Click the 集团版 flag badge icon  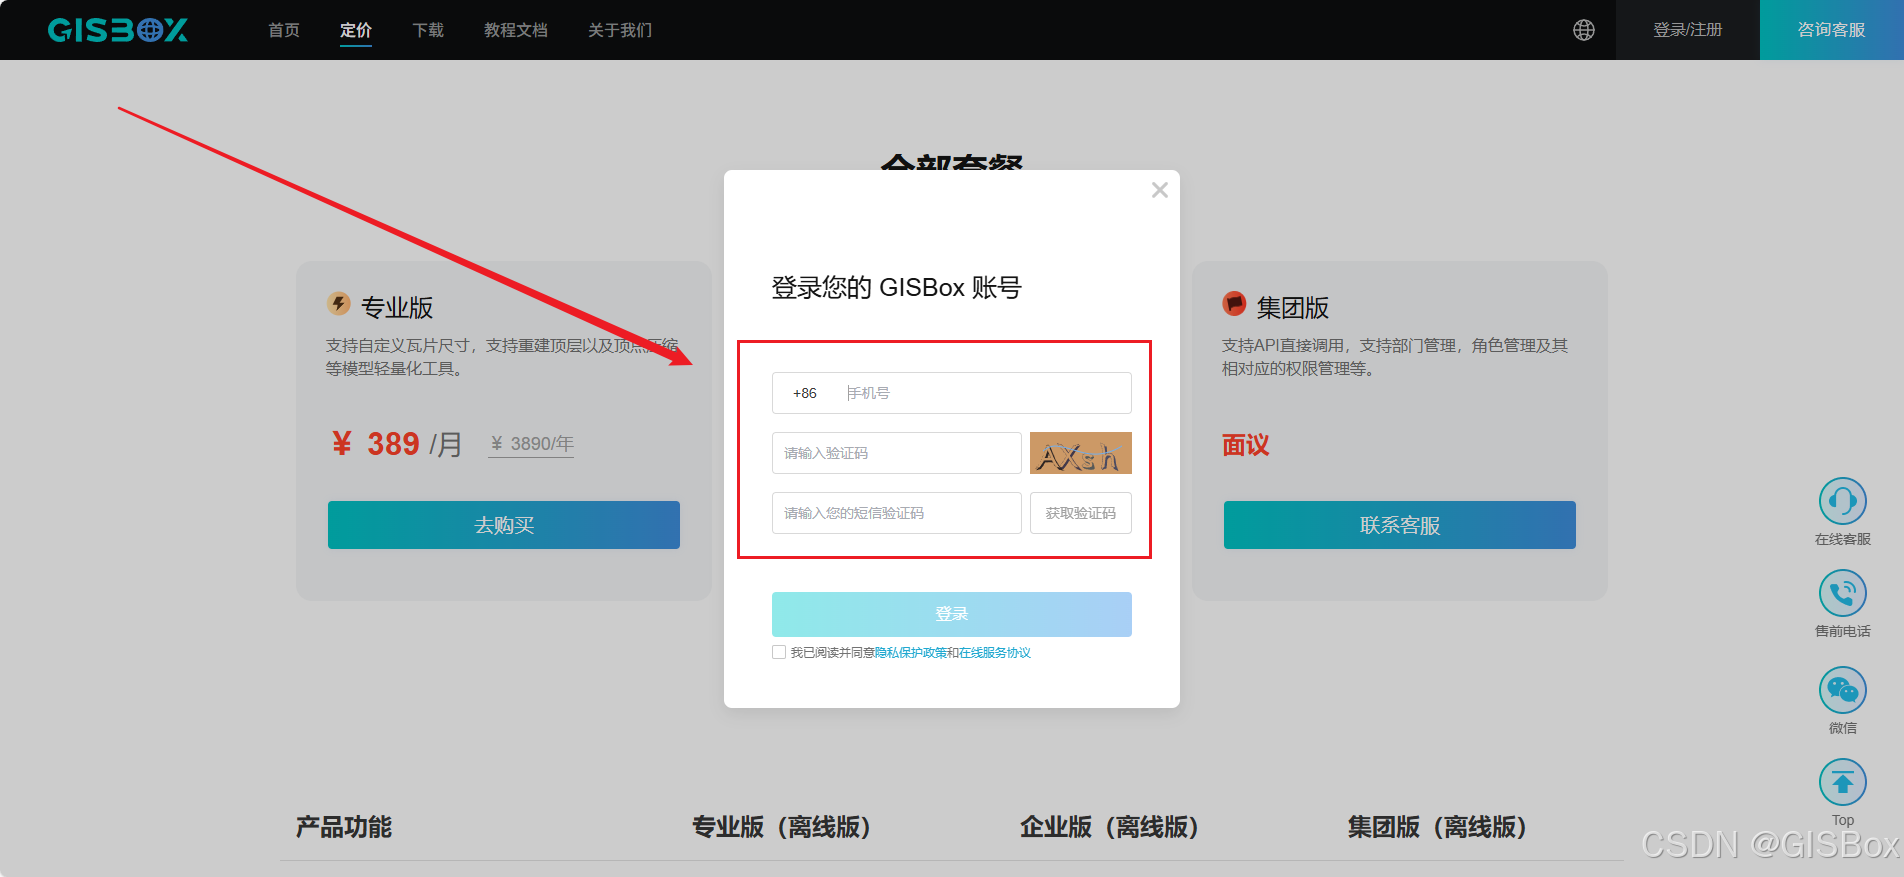1235,304
